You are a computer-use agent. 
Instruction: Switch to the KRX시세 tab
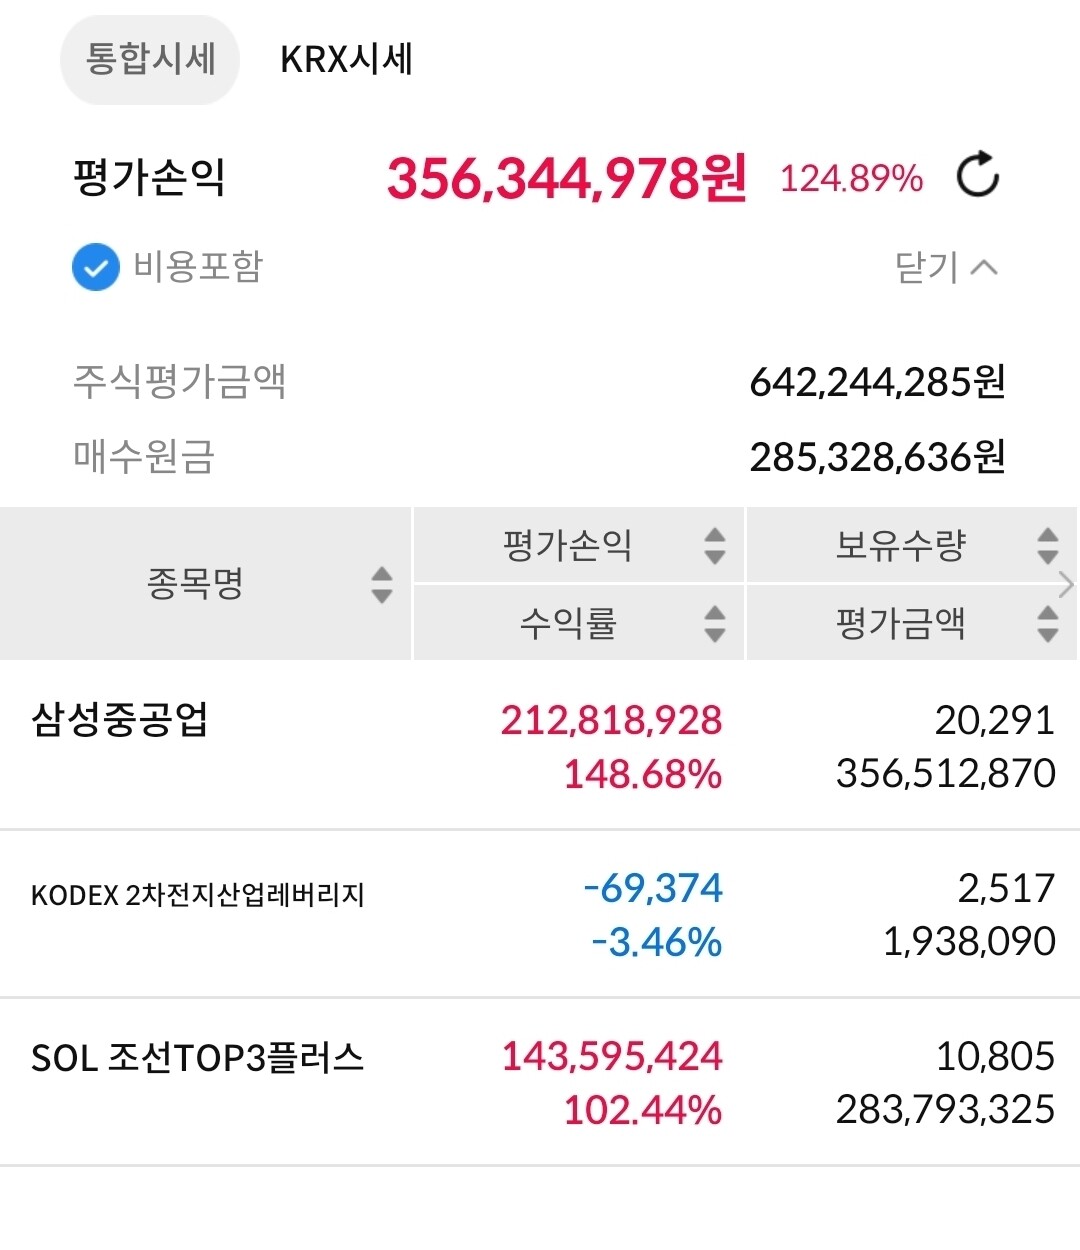coord(346,59)
